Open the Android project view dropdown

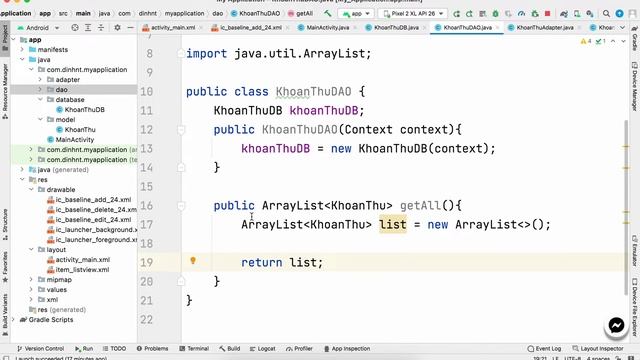coord(38,28)
